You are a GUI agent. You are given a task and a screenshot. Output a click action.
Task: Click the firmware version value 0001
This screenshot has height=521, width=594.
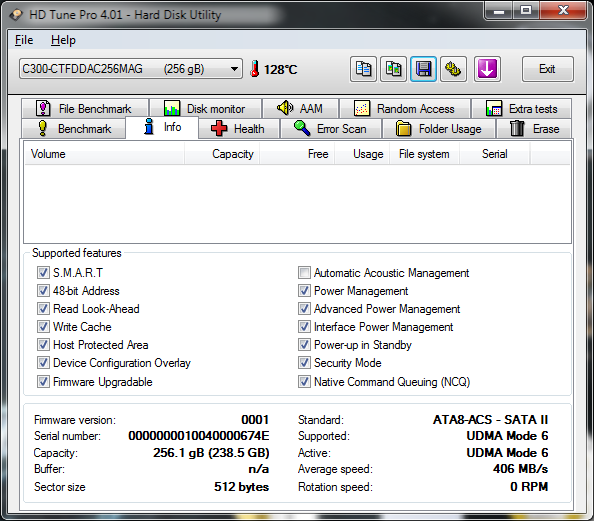[x=255, y=419]
